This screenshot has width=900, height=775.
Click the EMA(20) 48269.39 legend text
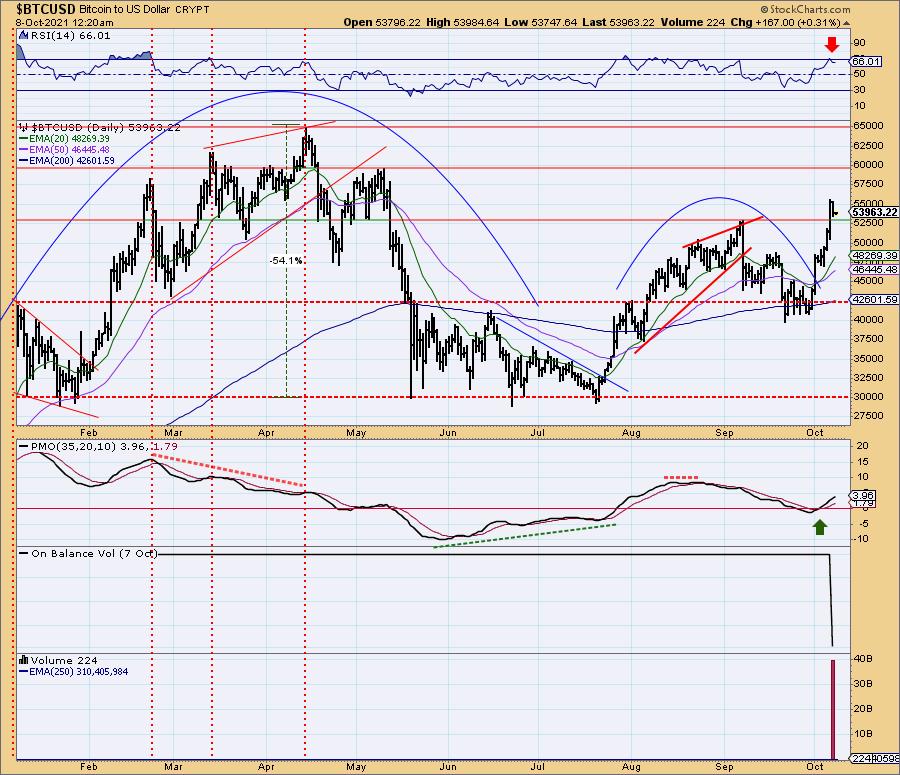coord(69,139)
